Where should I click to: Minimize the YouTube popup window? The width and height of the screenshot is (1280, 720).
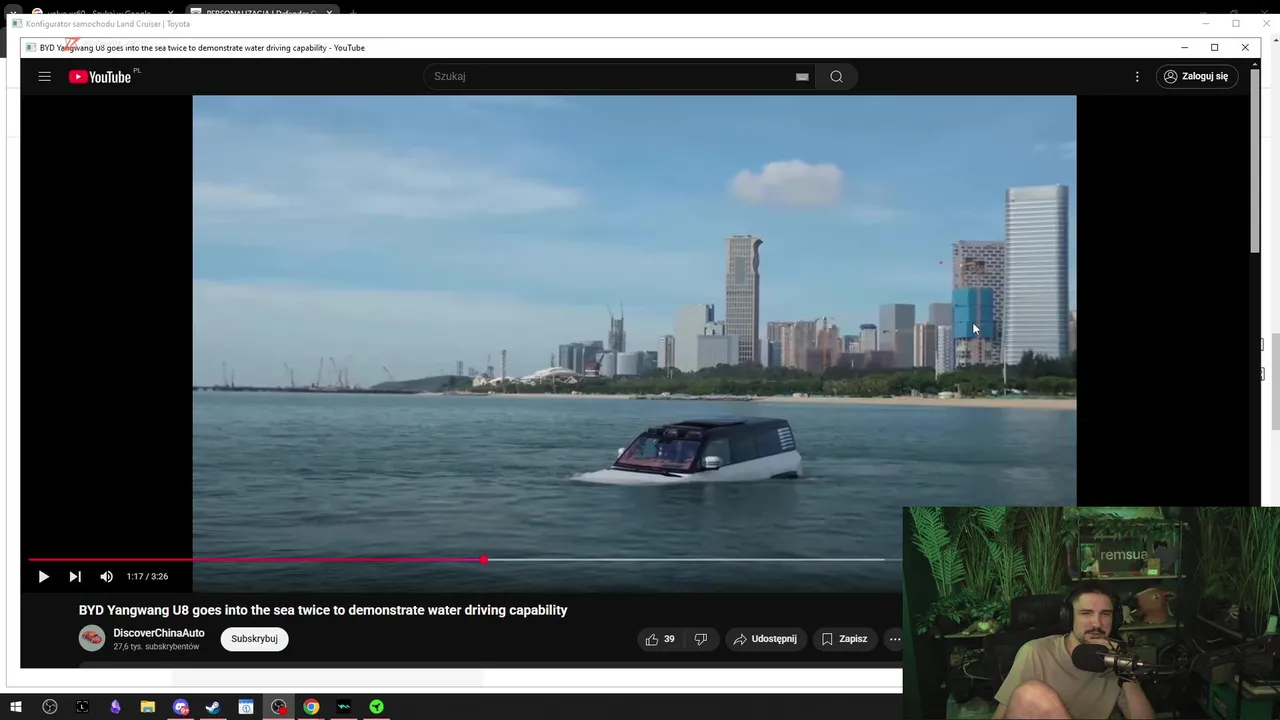1184,47
